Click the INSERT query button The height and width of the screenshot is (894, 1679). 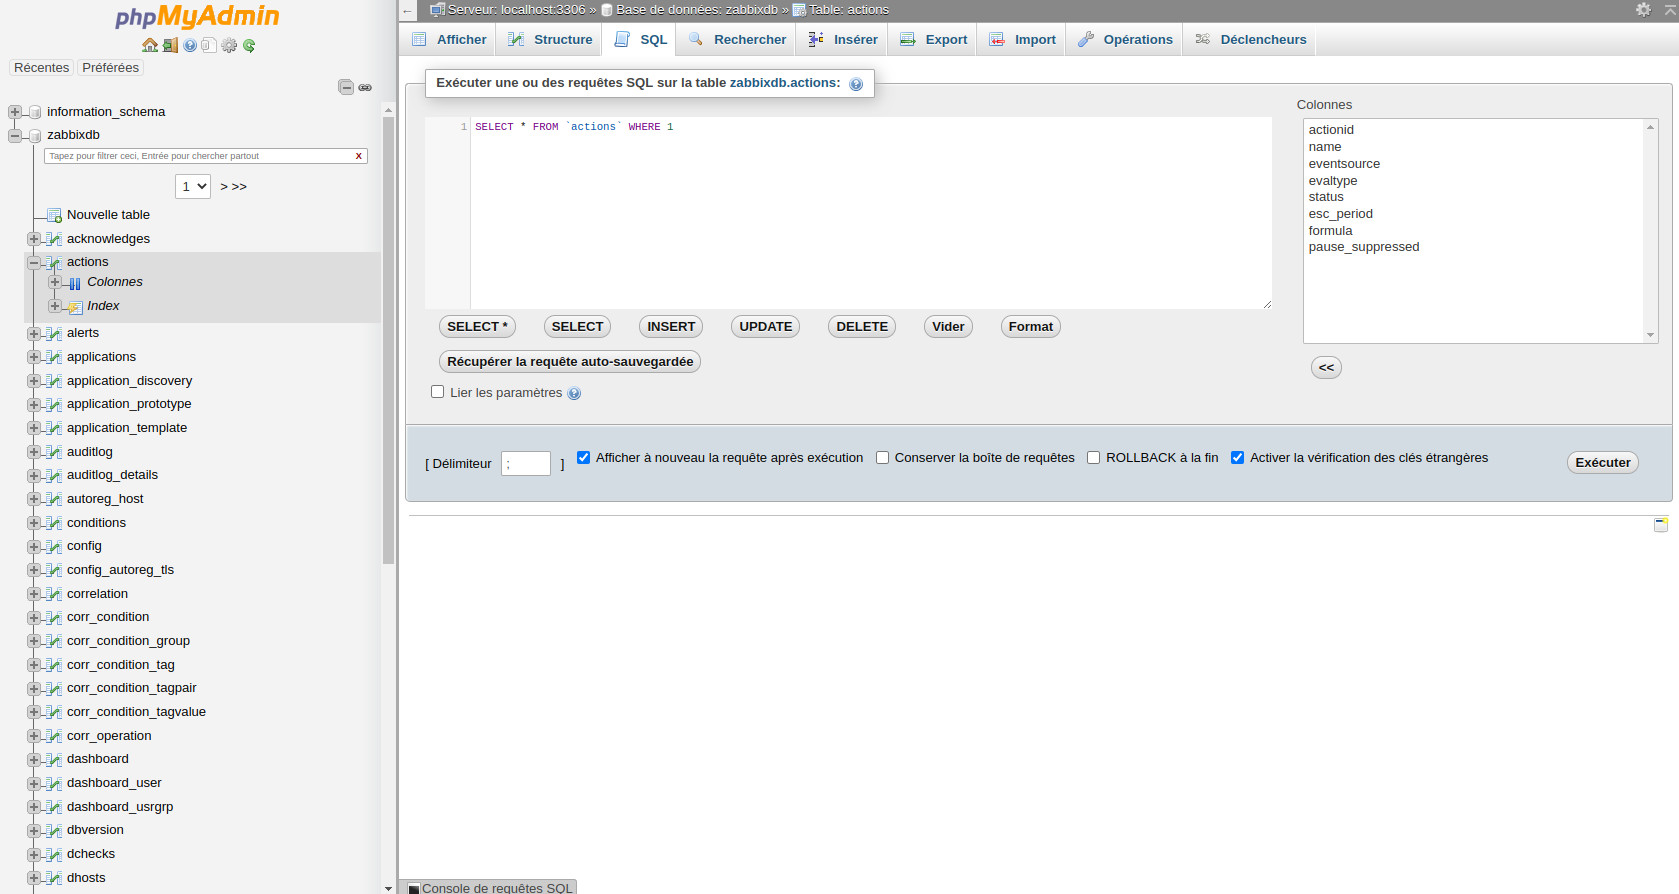(671, 327)
